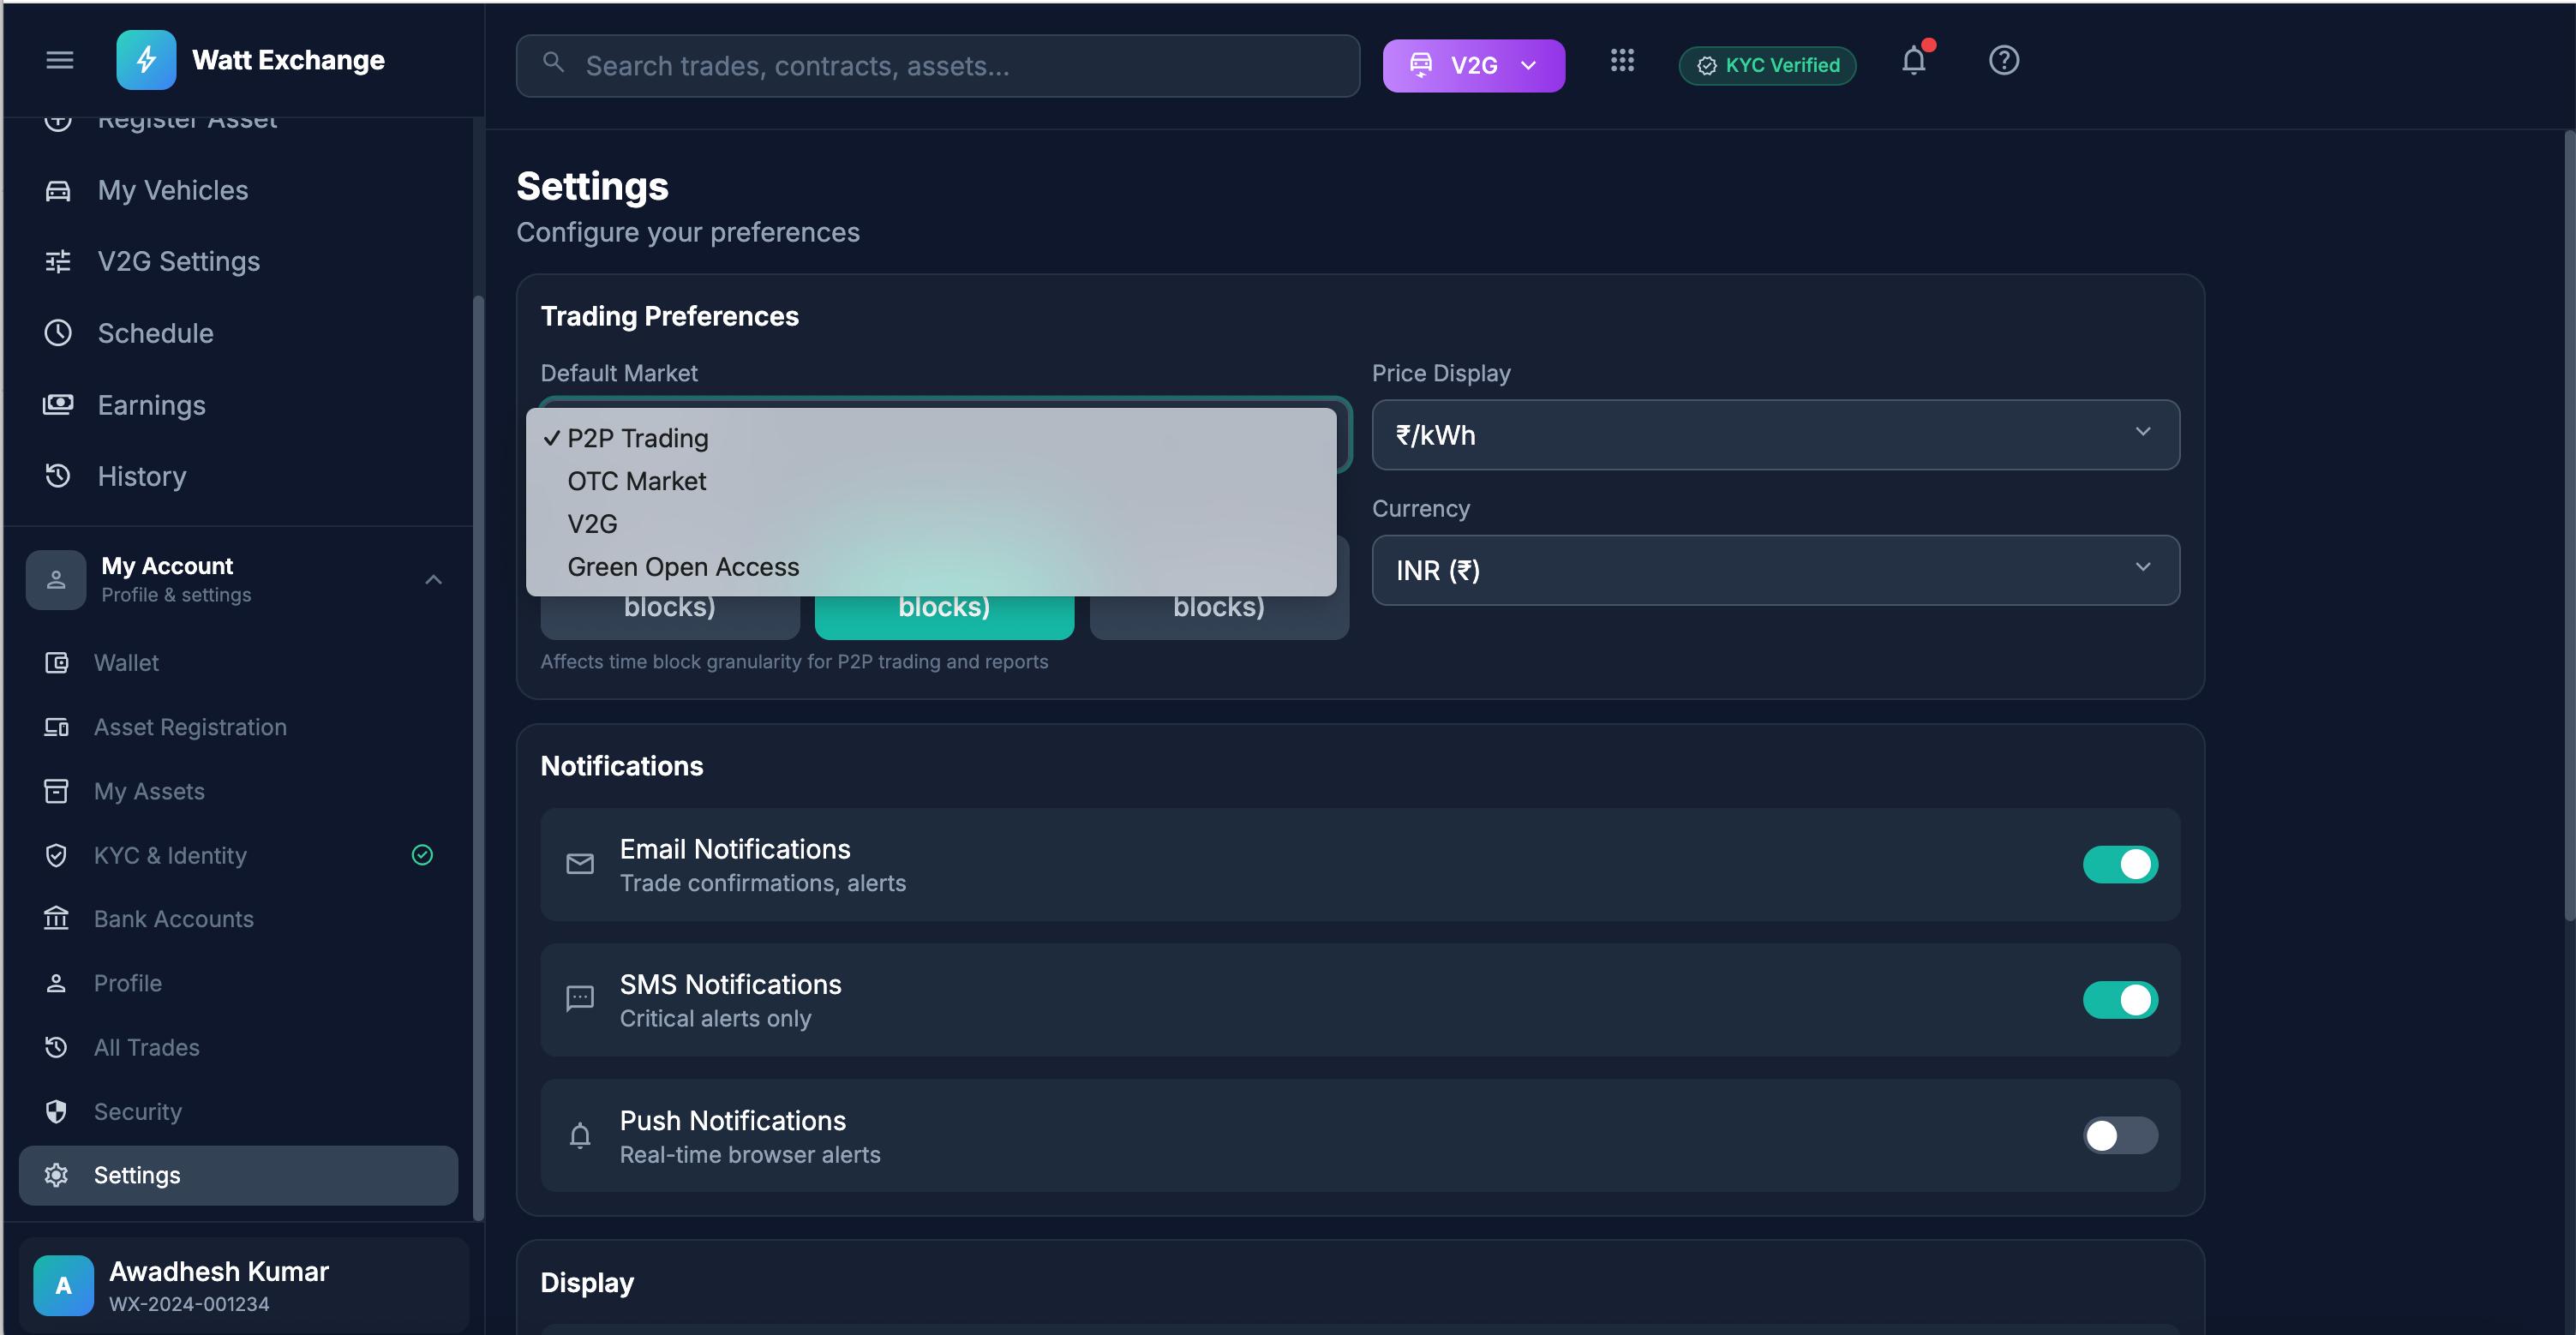Turn off SMS Notifications
Image resolution: width=2576 pixels, height=1335 pixels.
2122,999
